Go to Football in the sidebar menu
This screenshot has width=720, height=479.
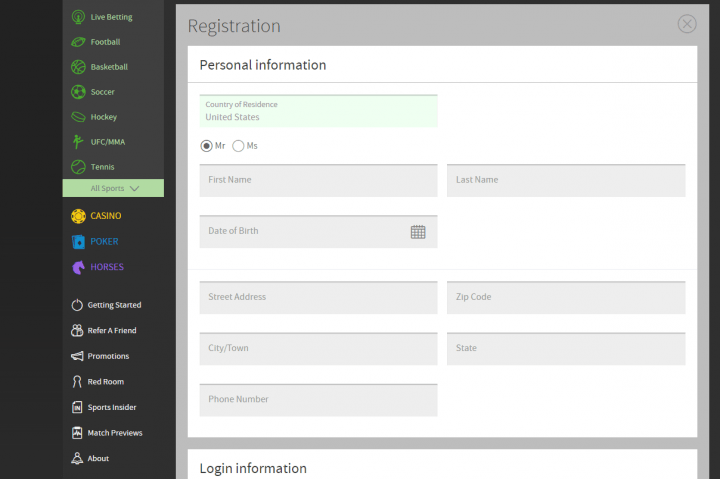(x=104, y=42)
